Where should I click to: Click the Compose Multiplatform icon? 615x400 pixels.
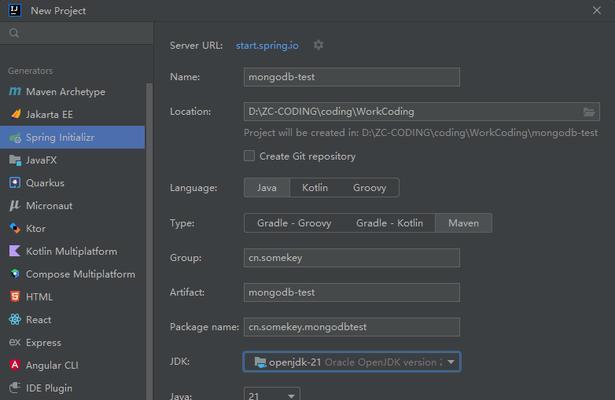[15, 274]
